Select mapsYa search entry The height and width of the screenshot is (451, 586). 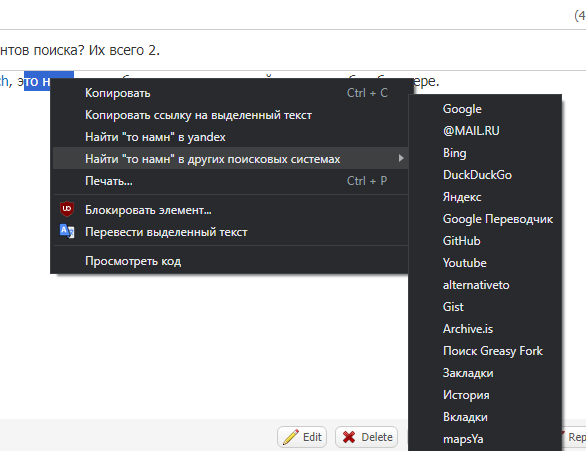pyautogui.click(x=485, y=439)
